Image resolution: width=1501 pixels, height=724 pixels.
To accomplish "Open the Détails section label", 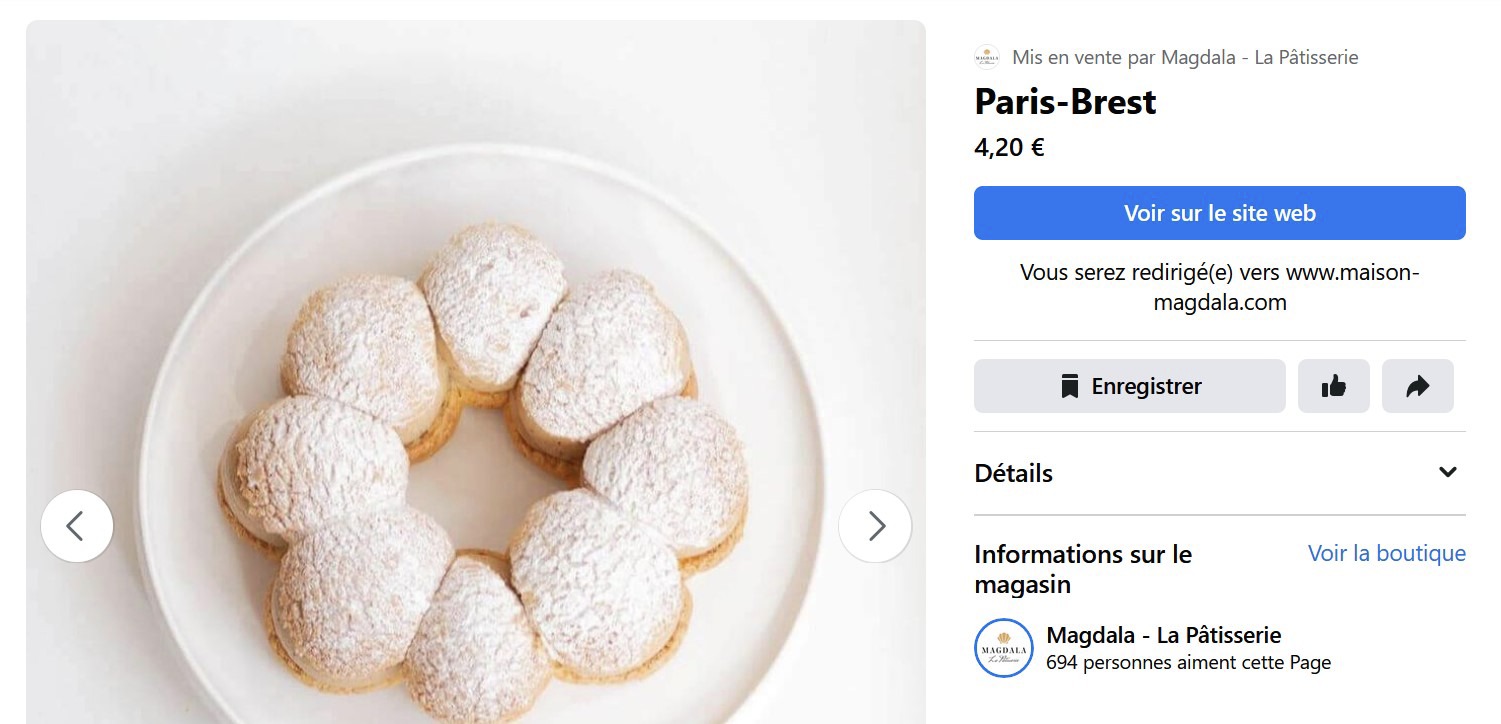I will (x=1014, y=473).
